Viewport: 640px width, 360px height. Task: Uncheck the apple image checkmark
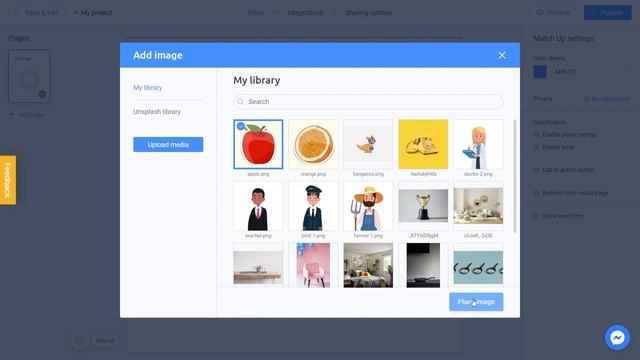click(241, 126)
